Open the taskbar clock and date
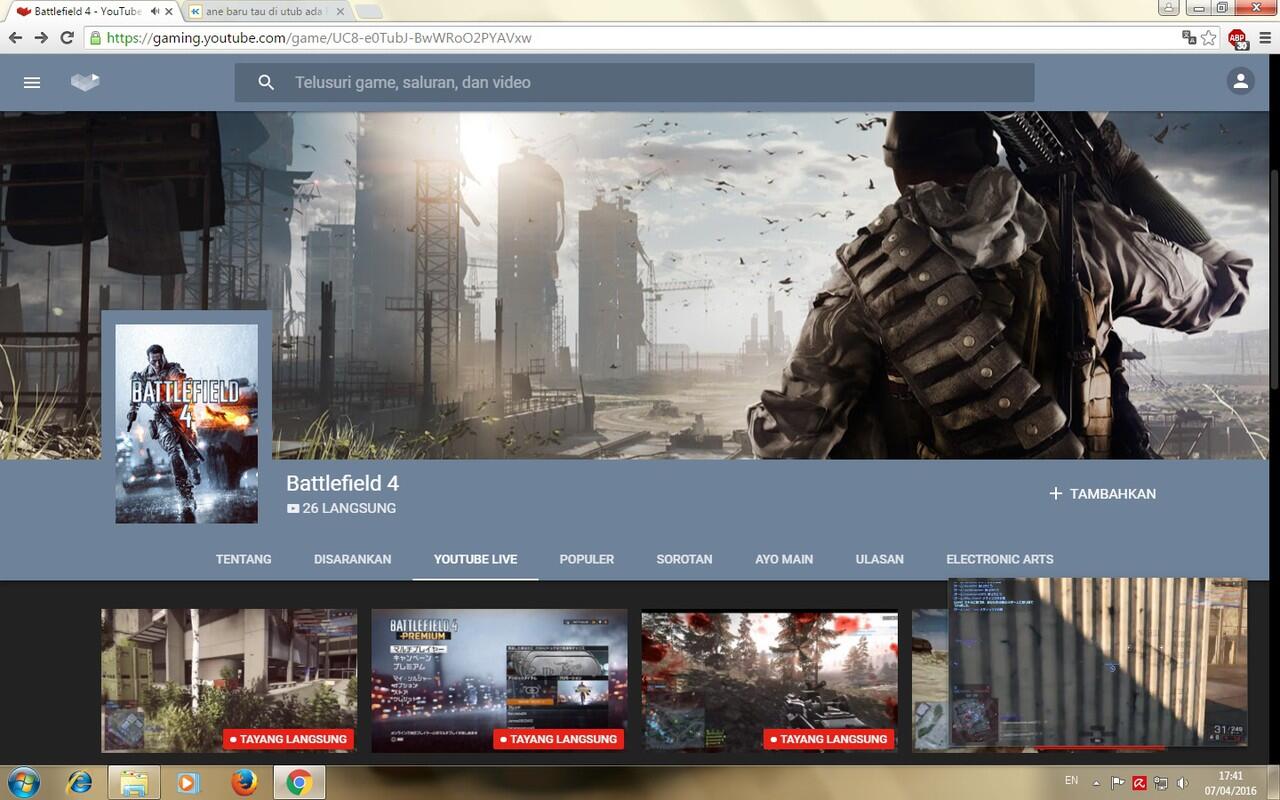 click(1230, 783)
